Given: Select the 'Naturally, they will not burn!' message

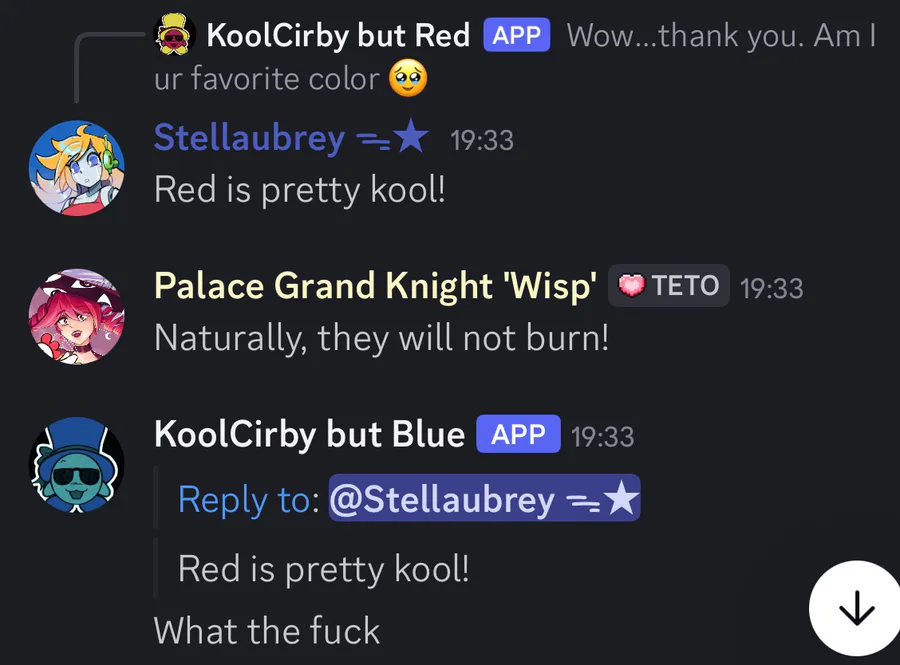Looking at the screenshot, I should point(381,337).
